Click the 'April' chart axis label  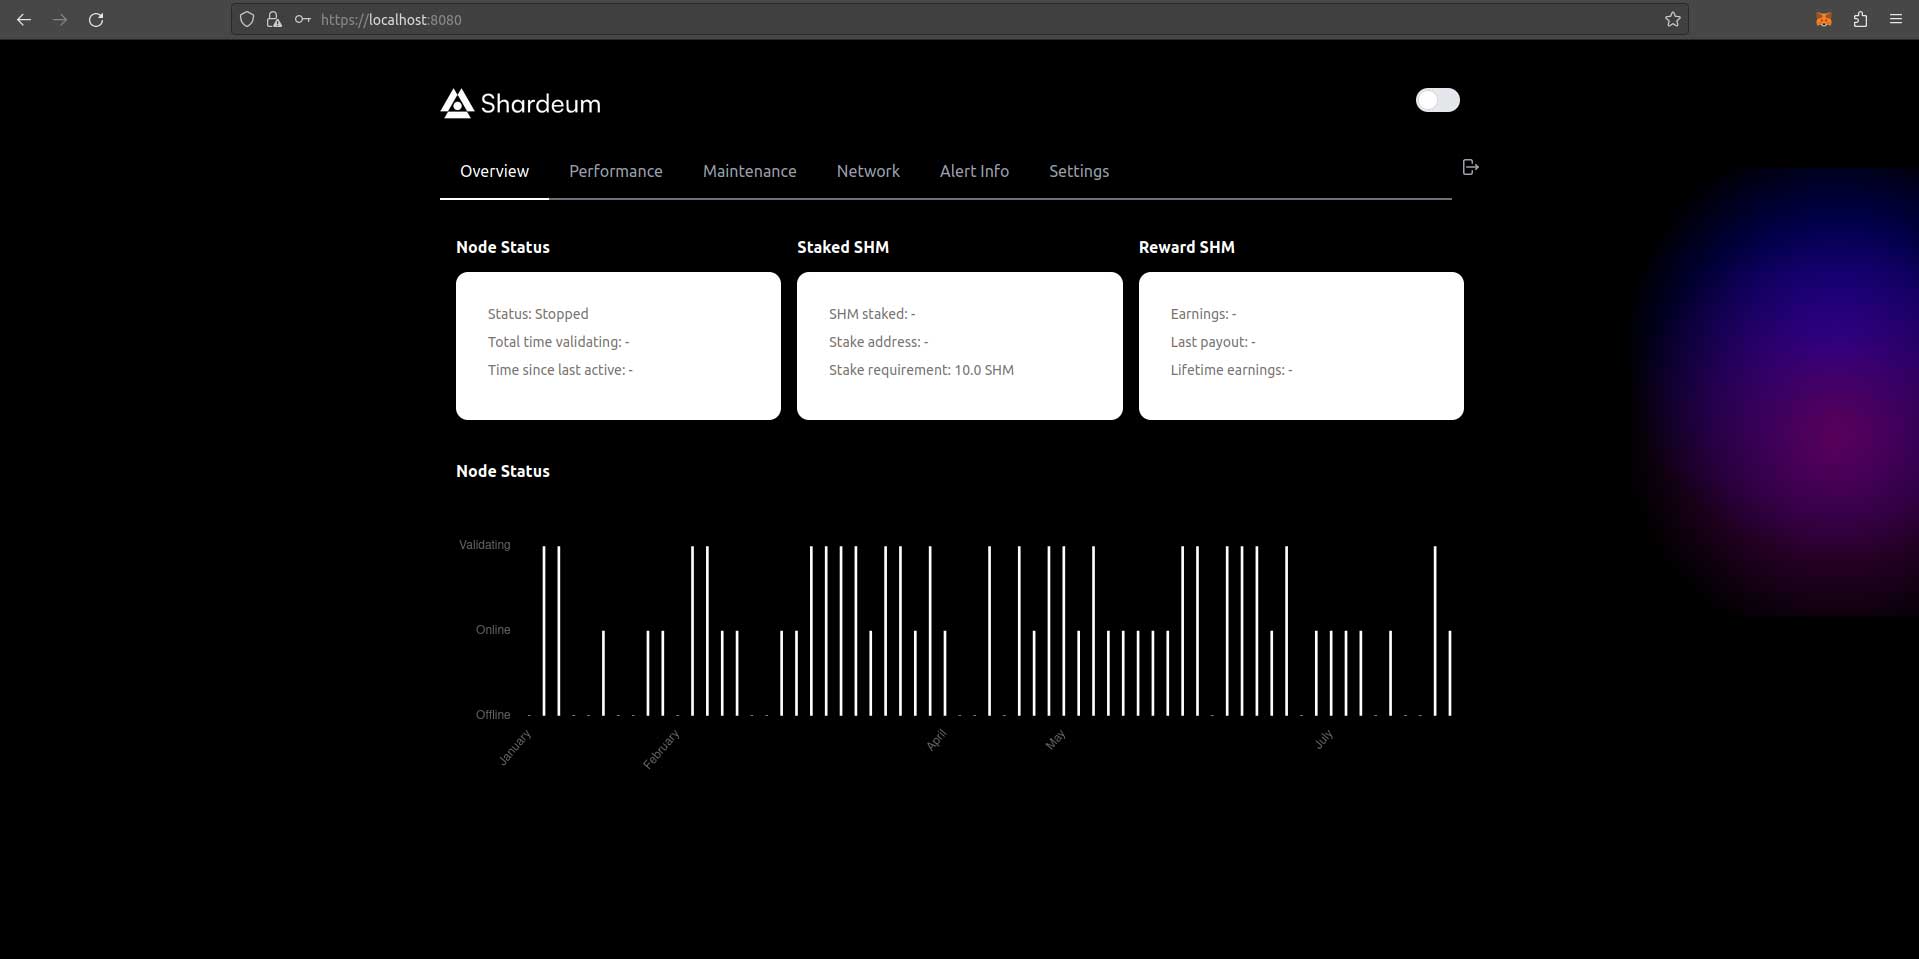[x=936, y=740]
